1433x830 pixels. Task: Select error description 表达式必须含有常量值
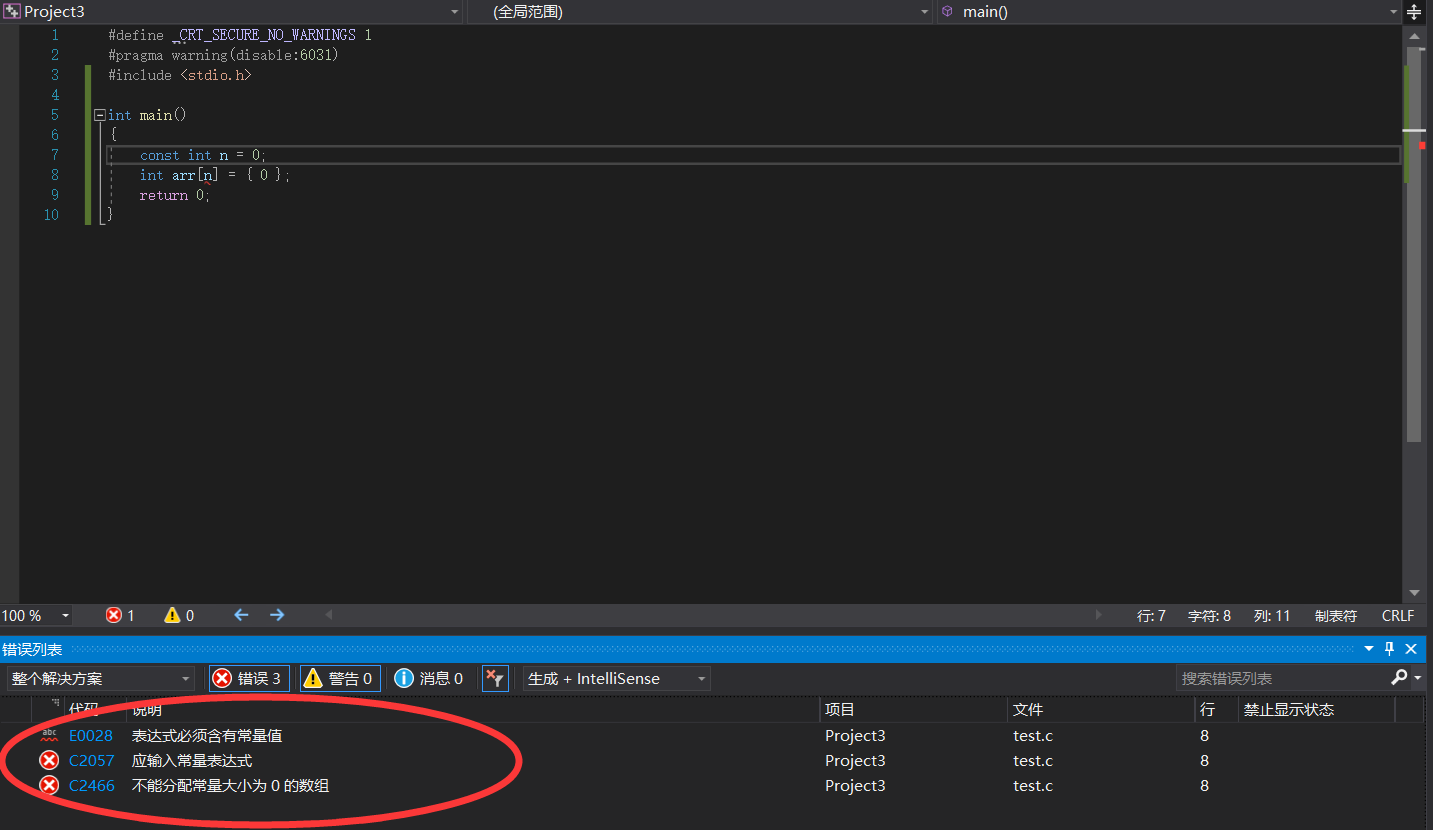[x=207, y=735]
